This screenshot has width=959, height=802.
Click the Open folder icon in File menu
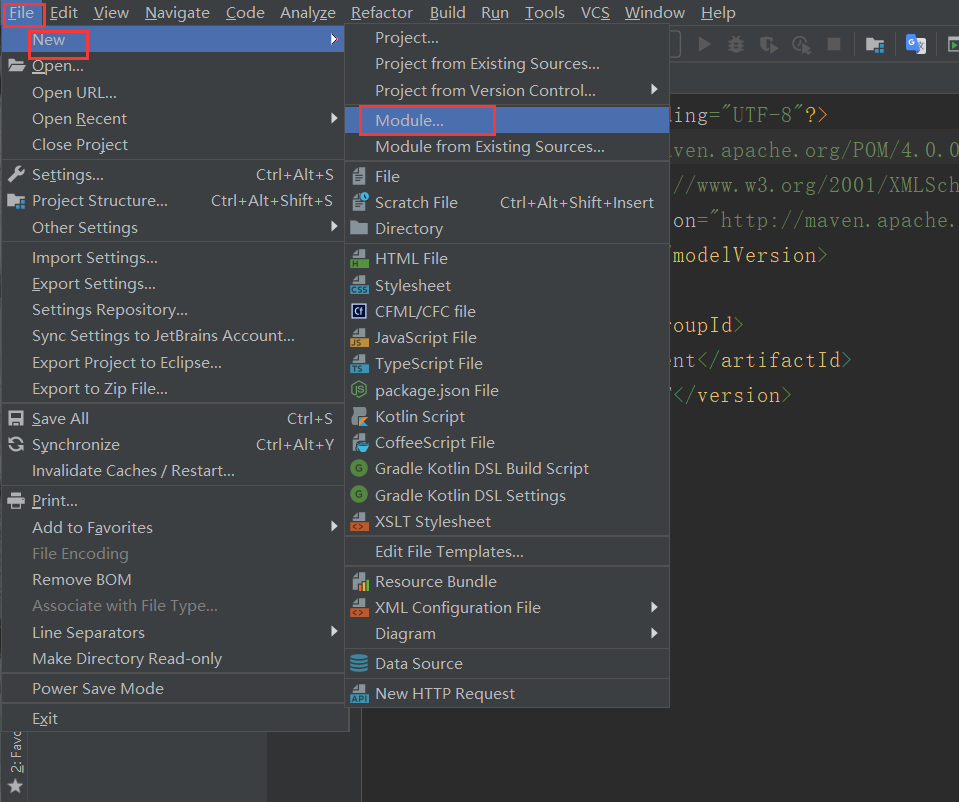pyautogui.click(x=17, y=65)
